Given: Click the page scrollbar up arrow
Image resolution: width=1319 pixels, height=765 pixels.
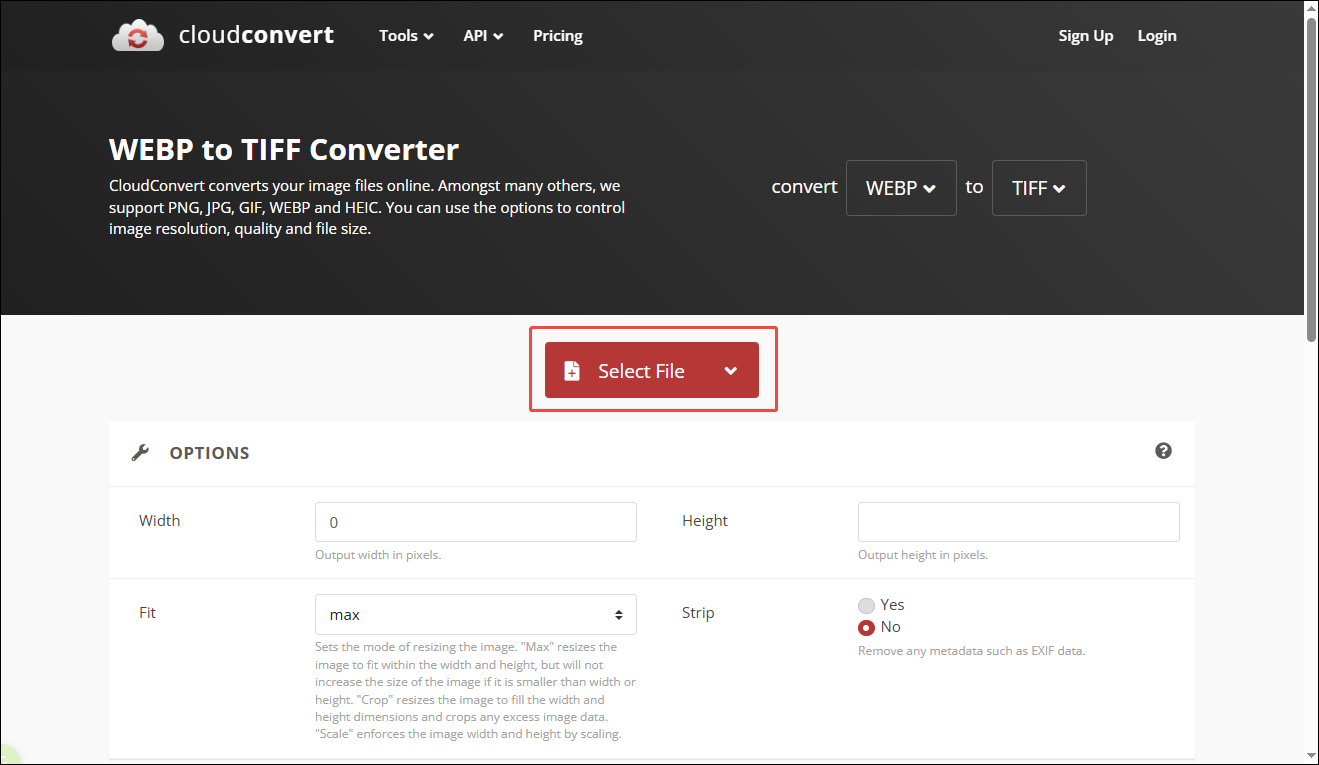Looking at the screenshot, I should 1309,8.
